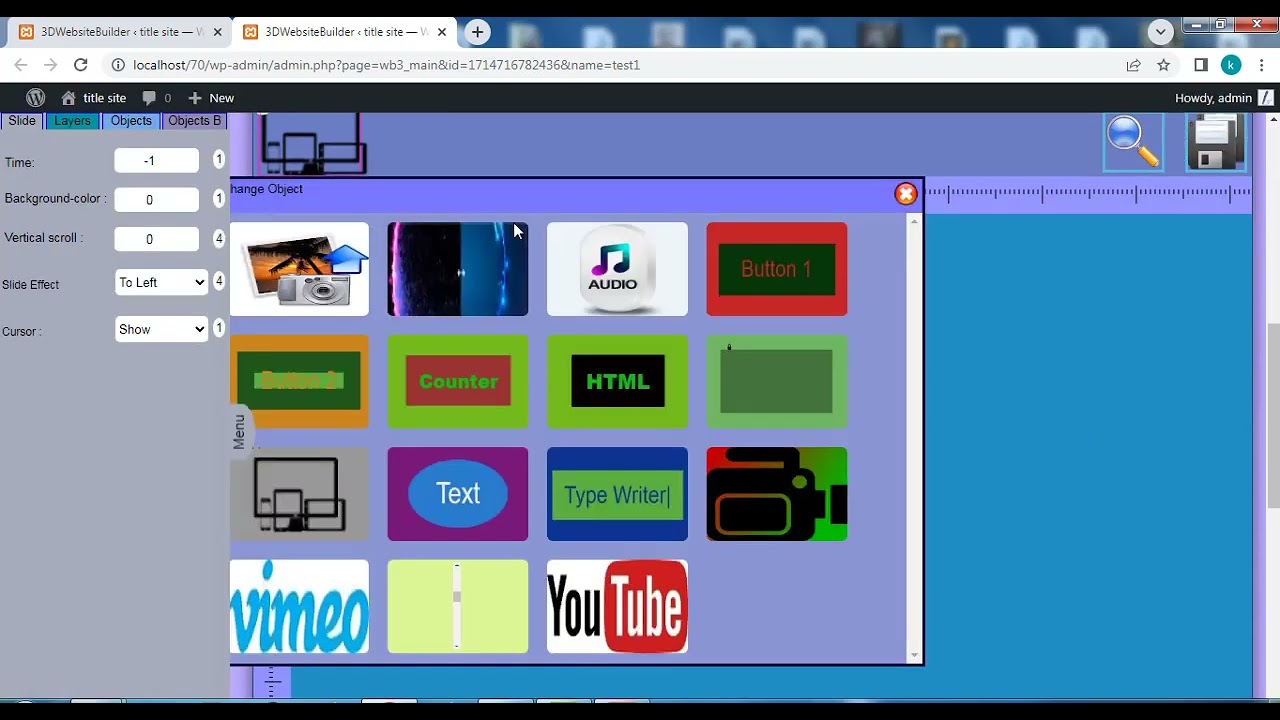Toggle the browser side panel icon
1280x720 pixels.
pyautogui.click(x=1201, y=65)
